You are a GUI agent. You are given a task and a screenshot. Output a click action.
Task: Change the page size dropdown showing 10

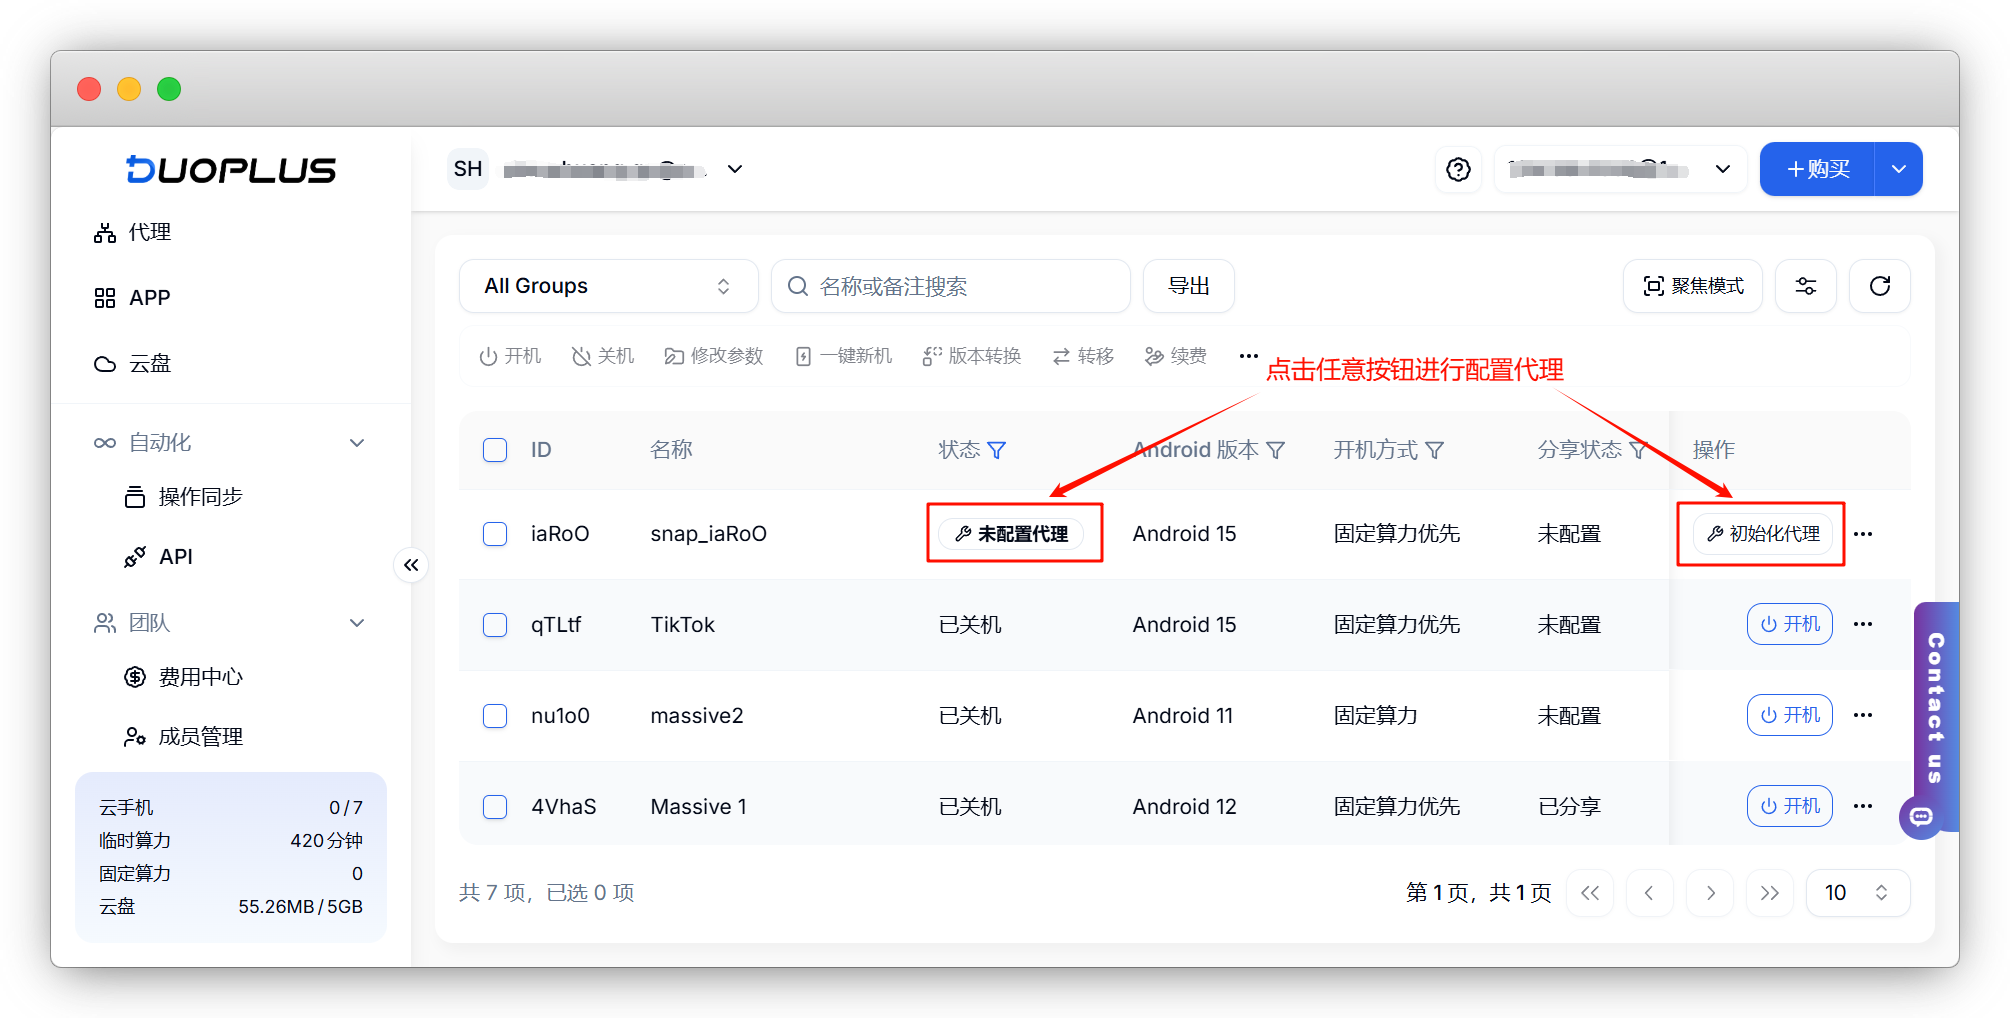click(1857, 893)
